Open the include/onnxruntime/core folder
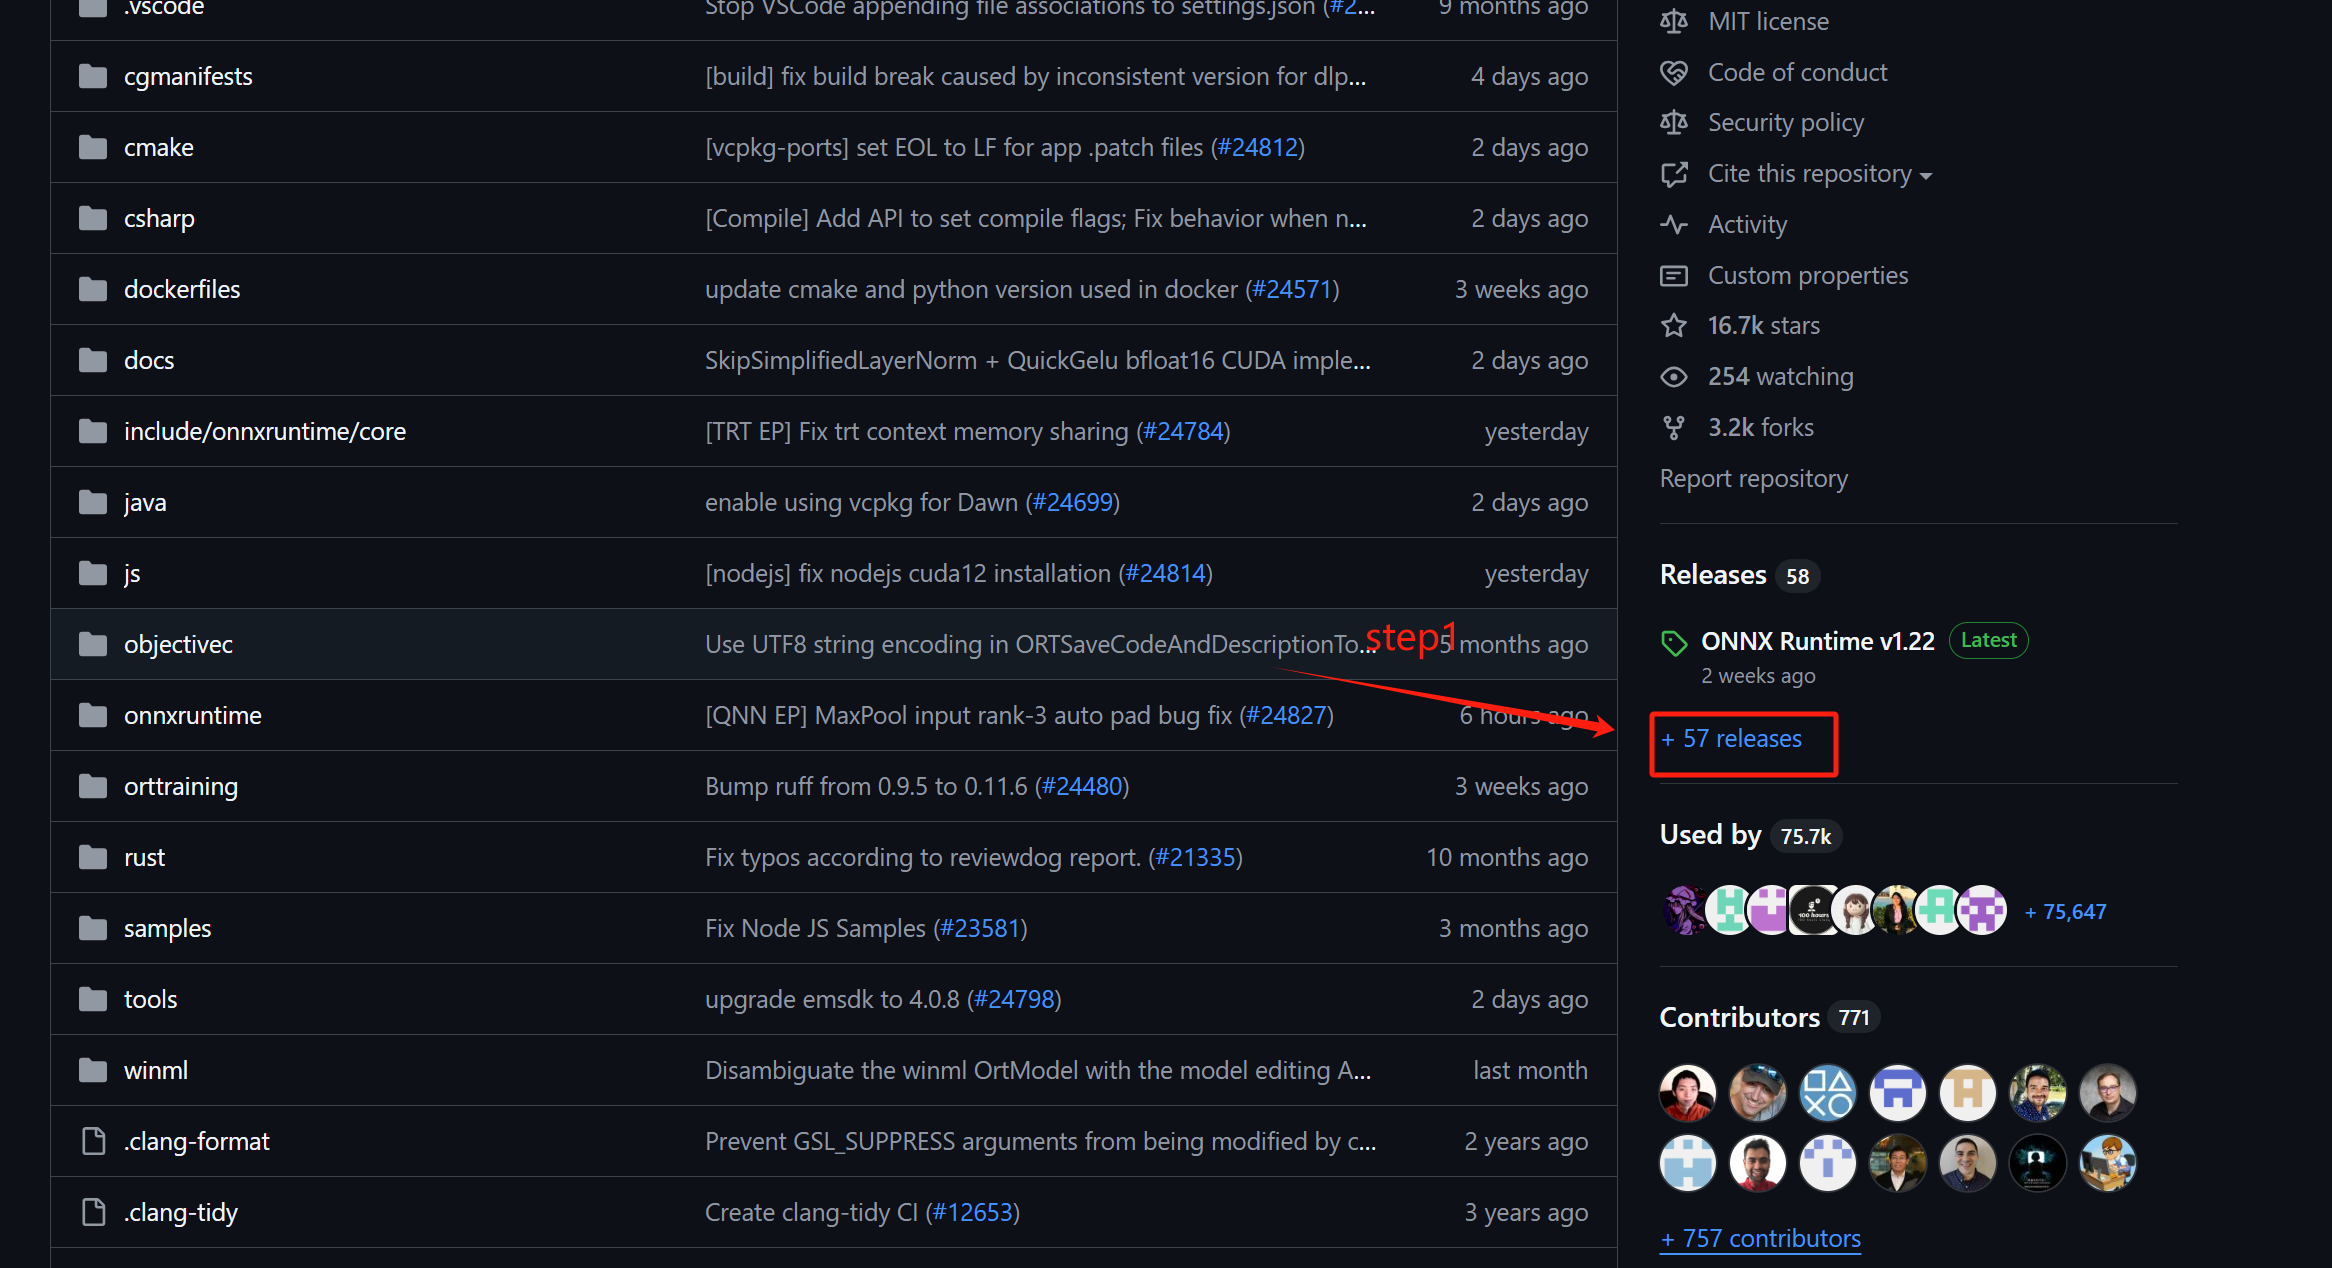Image resolution: width=2332 pixels, height=1268 pixels. tap(265, 432)
